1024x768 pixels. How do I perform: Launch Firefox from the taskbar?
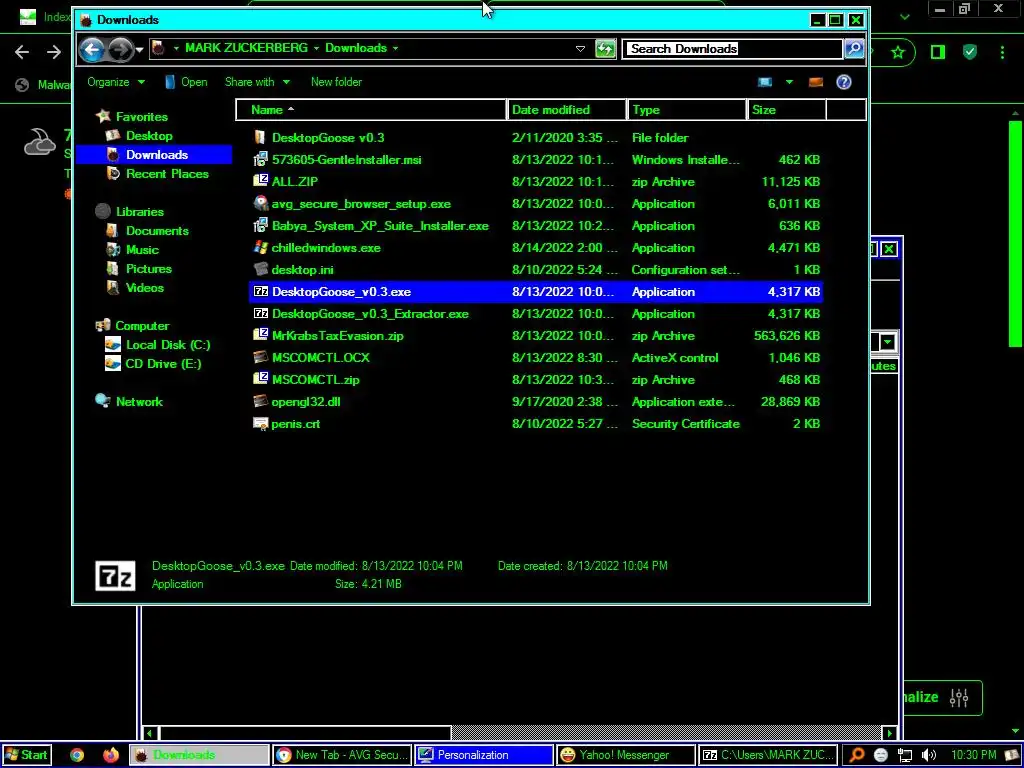[111, 755]
